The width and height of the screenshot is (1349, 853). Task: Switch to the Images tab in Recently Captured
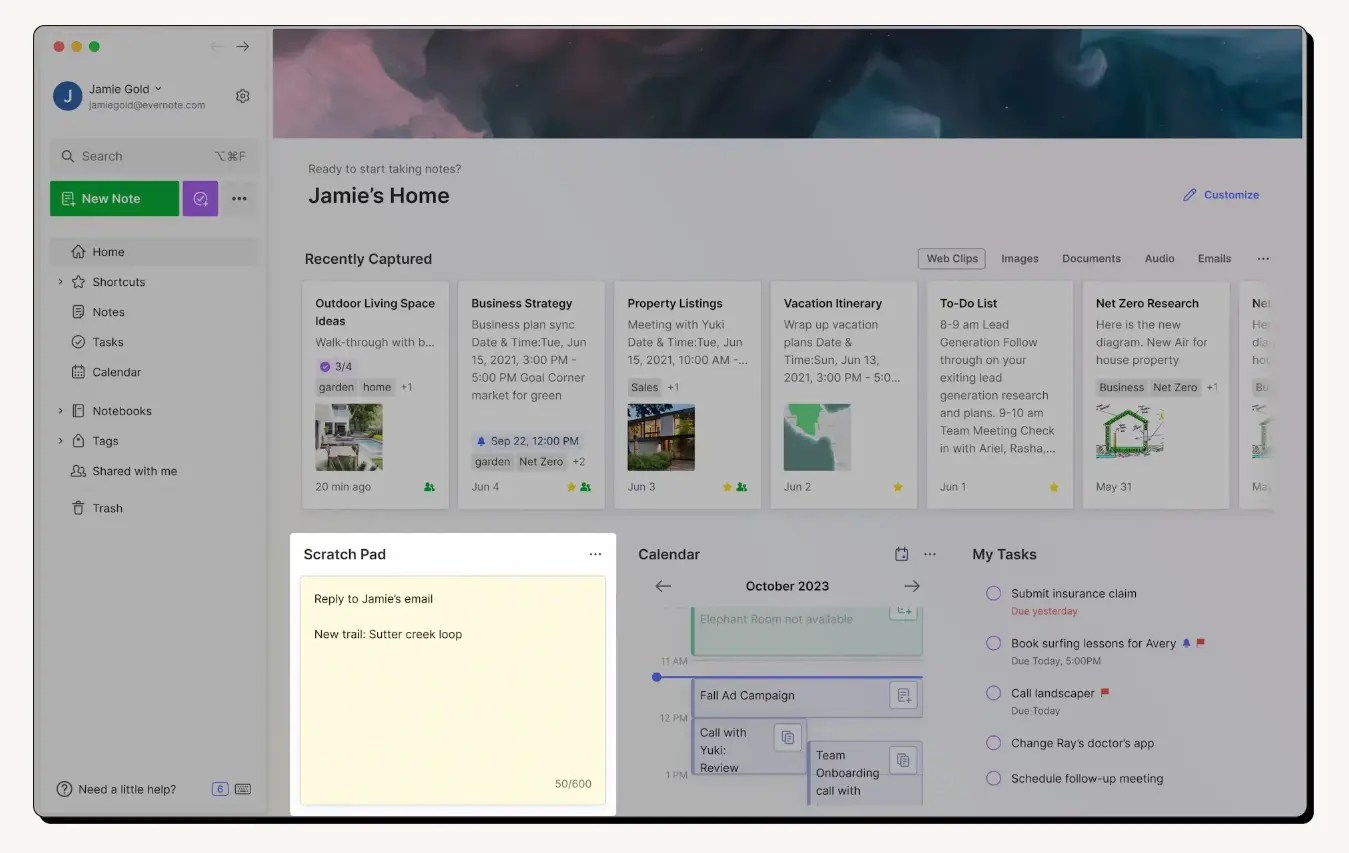click(1020, 258)
